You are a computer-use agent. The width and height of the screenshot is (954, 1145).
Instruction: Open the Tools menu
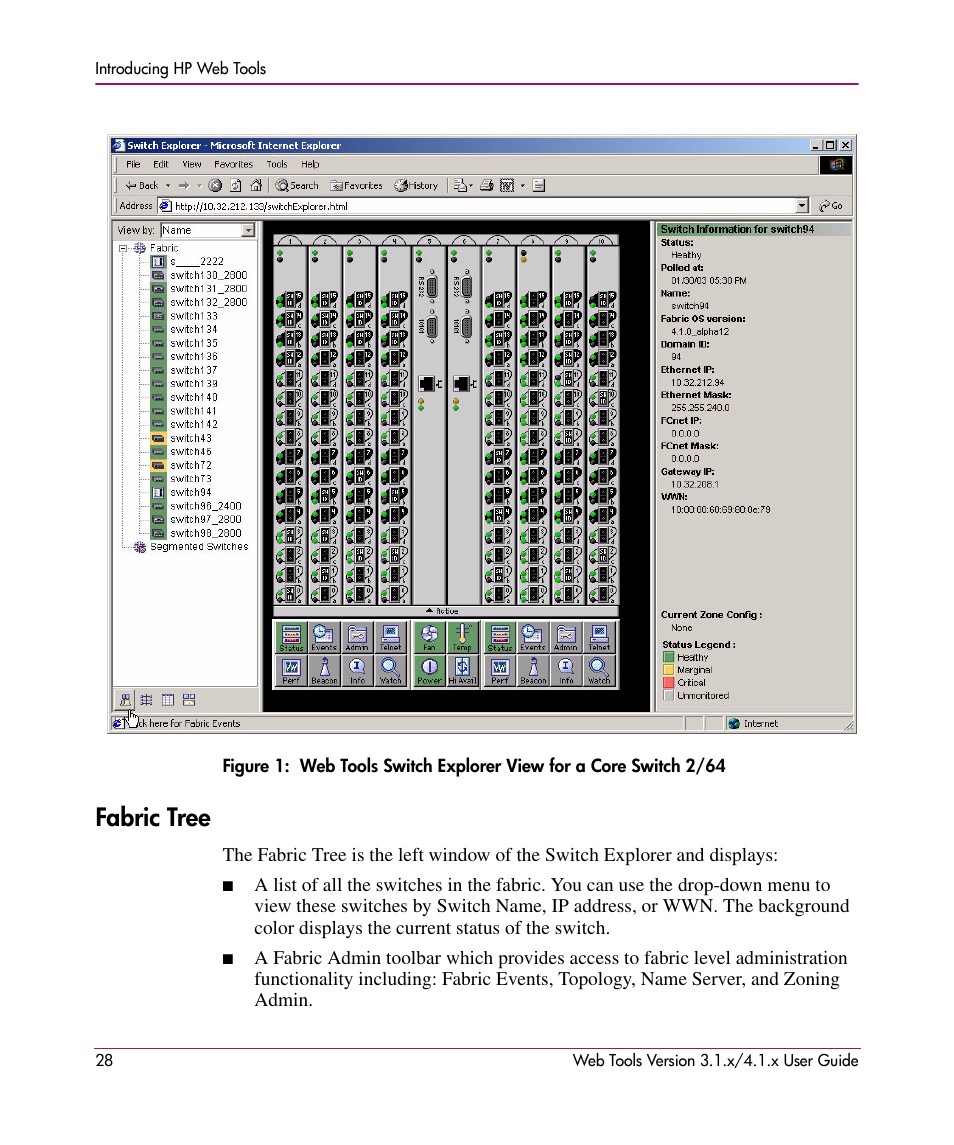click(x=277, y=164)
